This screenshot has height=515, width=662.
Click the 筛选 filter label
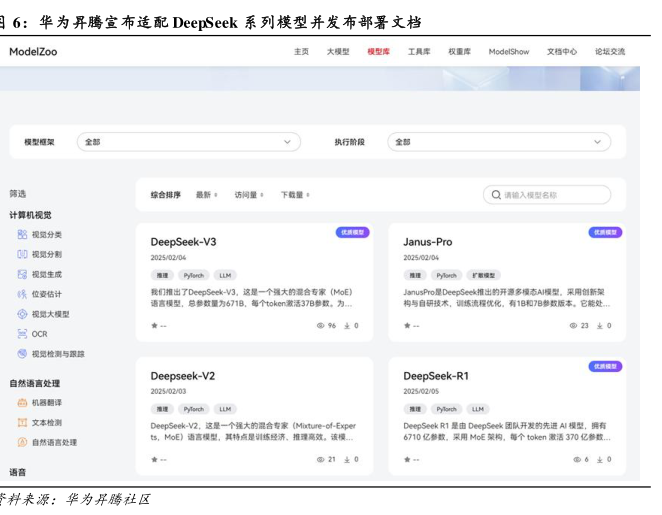click(x=18, y=194)
